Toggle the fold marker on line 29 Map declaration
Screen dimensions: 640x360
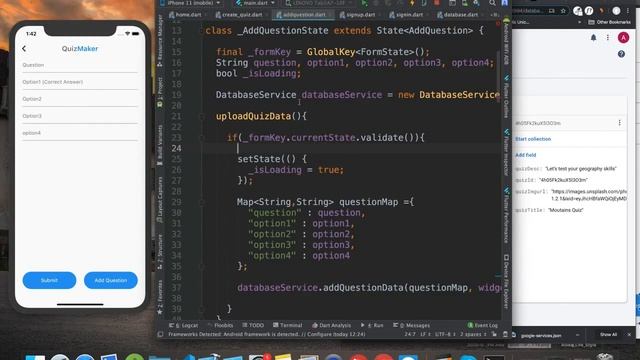202,202
